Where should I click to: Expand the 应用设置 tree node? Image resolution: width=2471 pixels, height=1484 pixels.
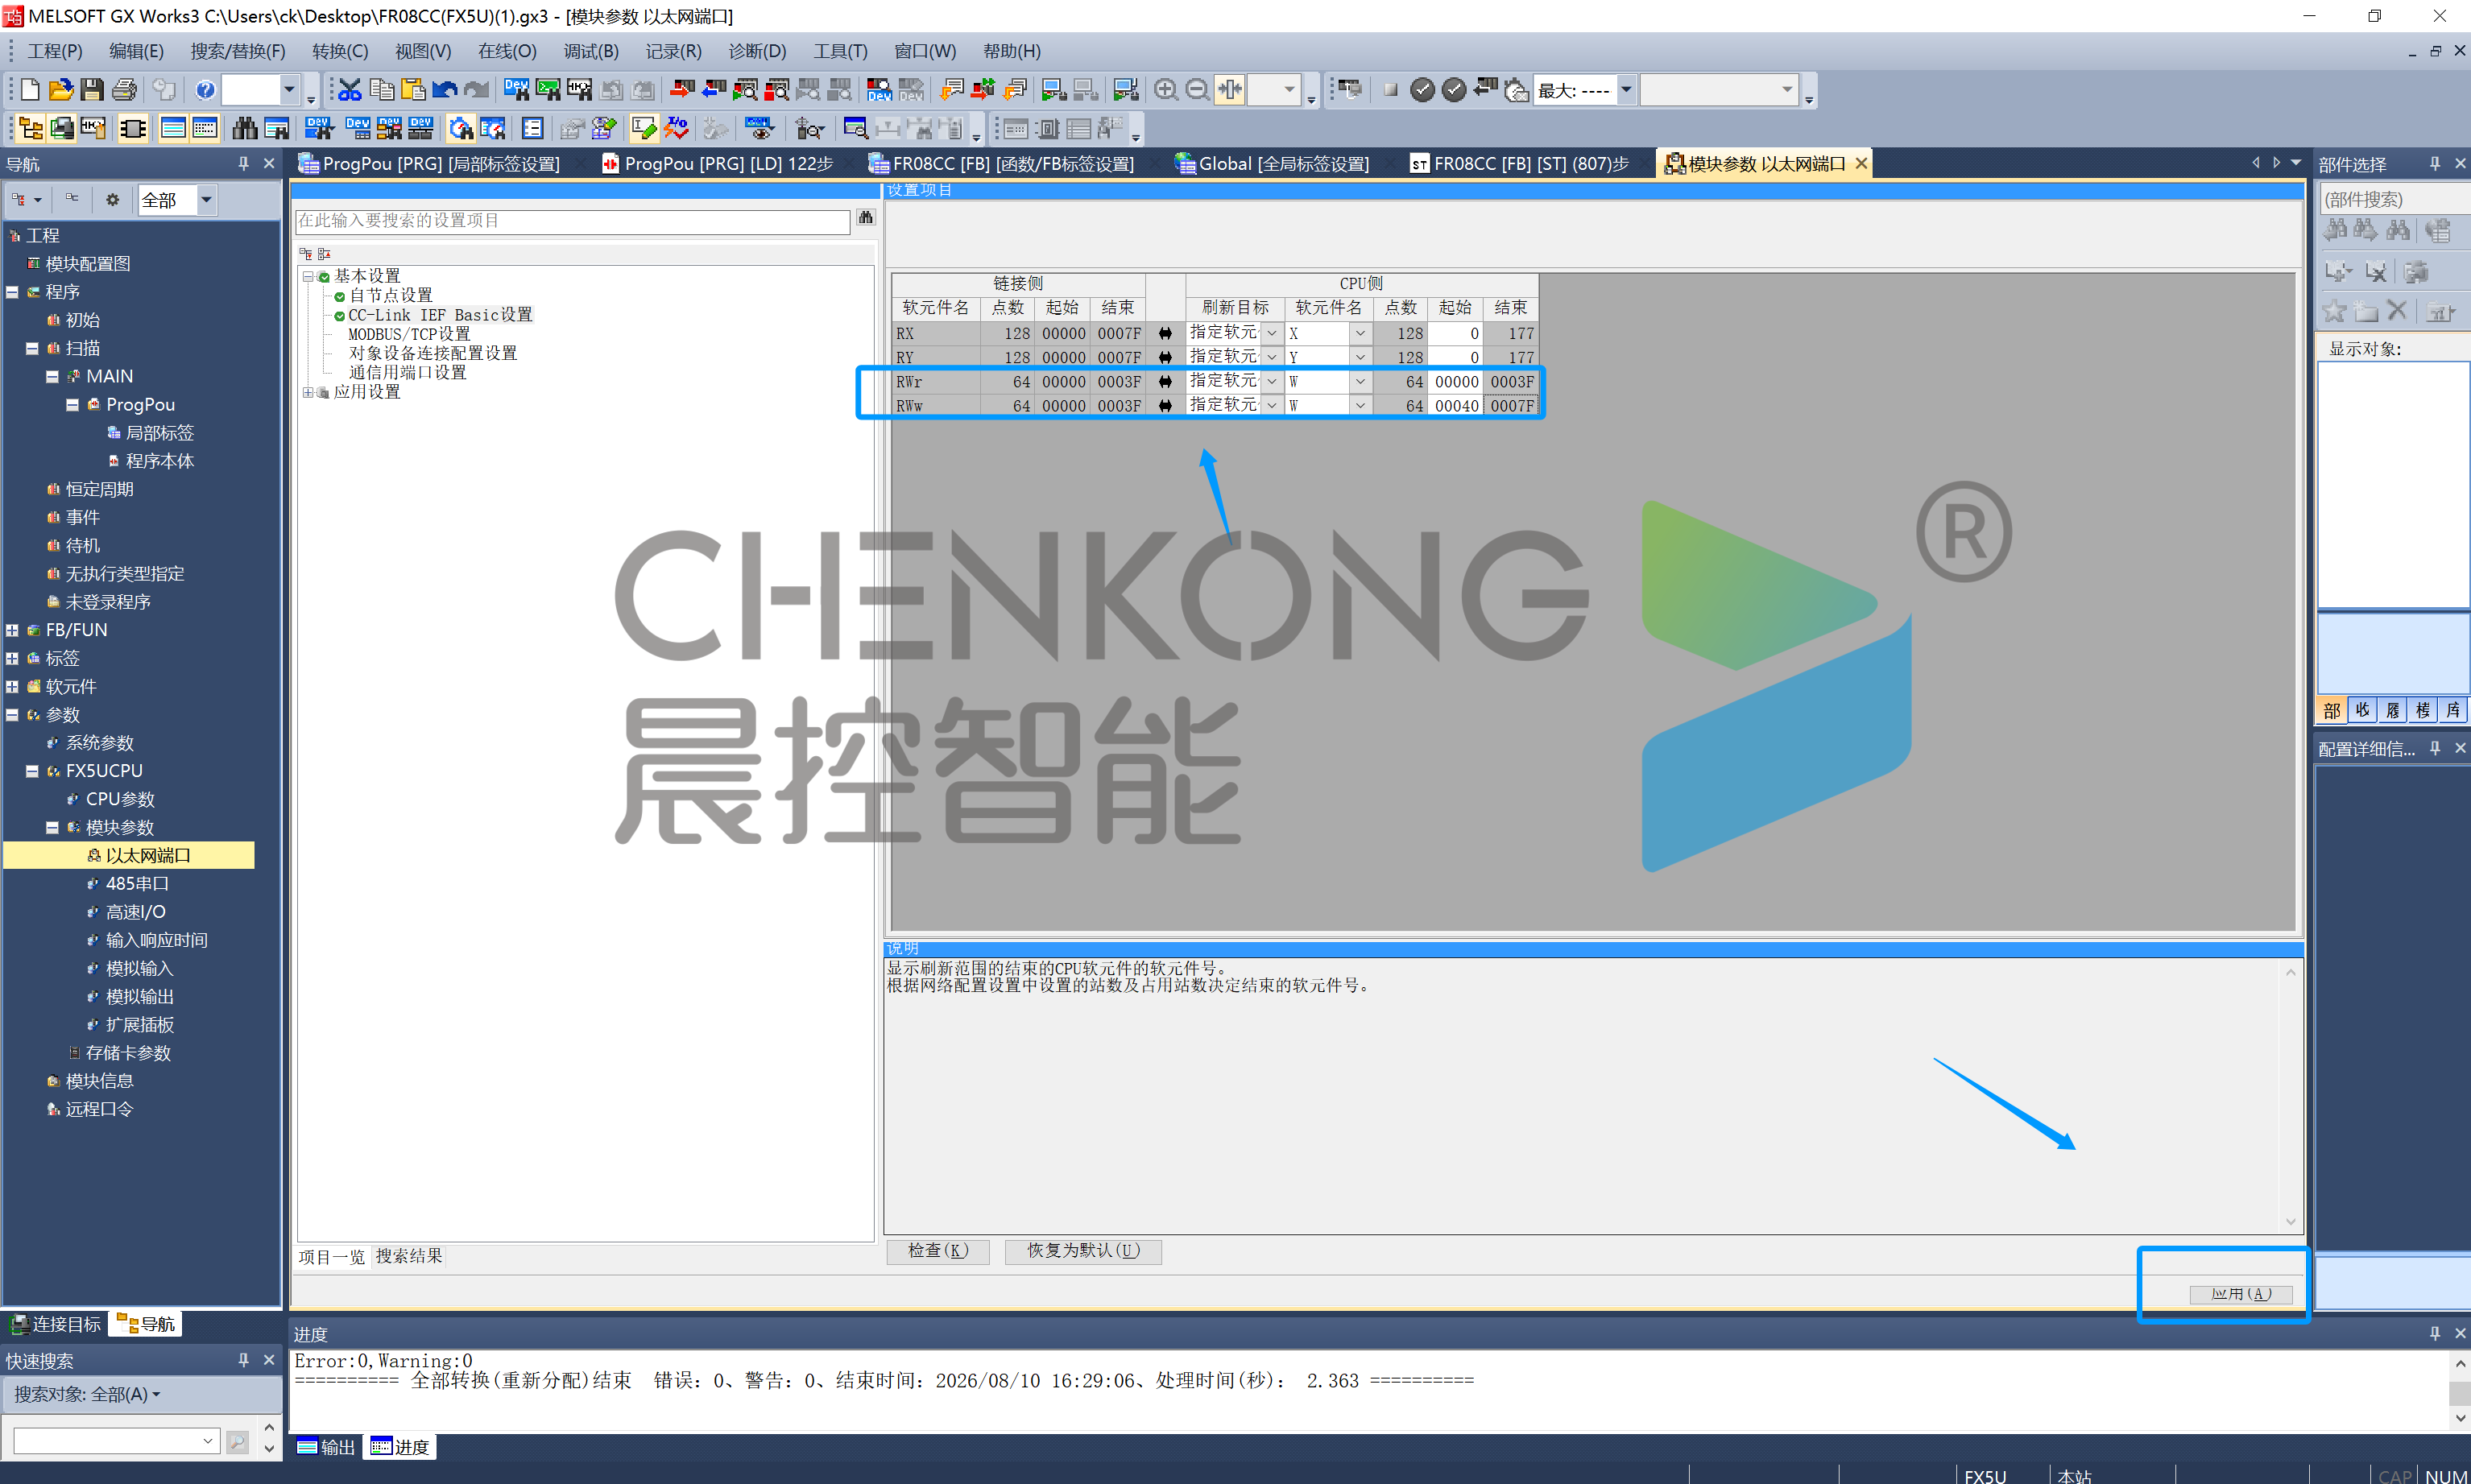(x=308, y=392)
